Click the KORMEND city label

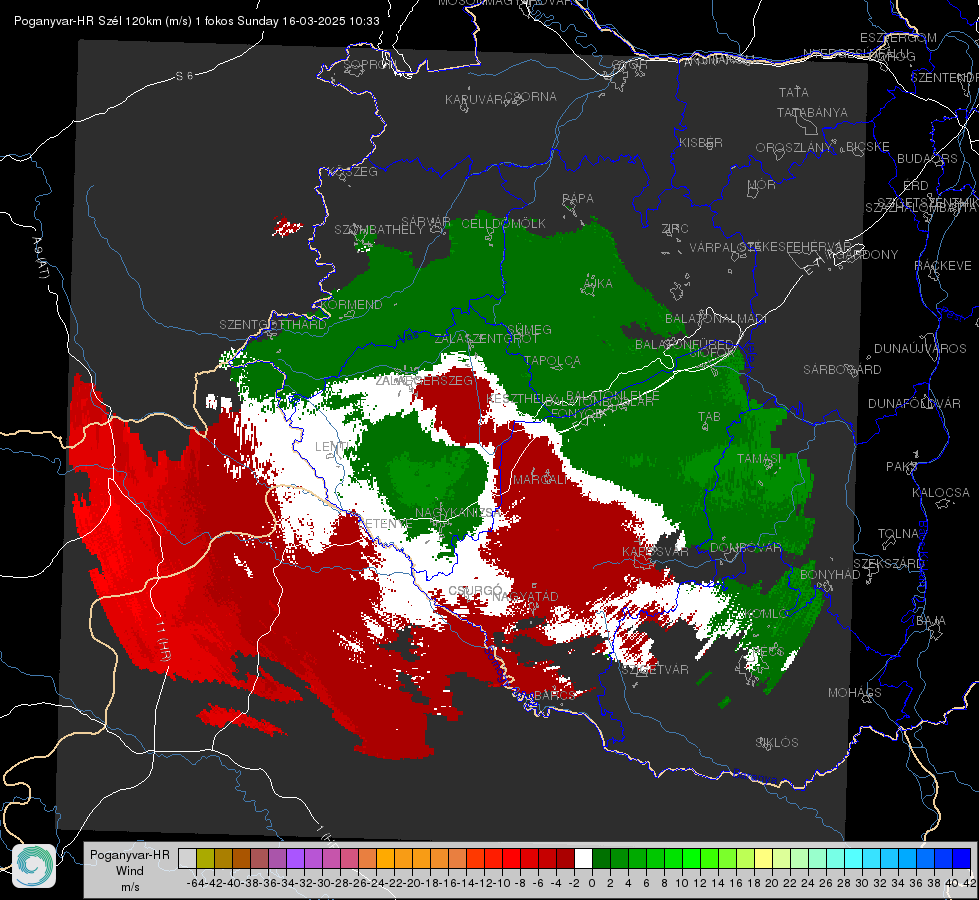(x=352, y=305)
